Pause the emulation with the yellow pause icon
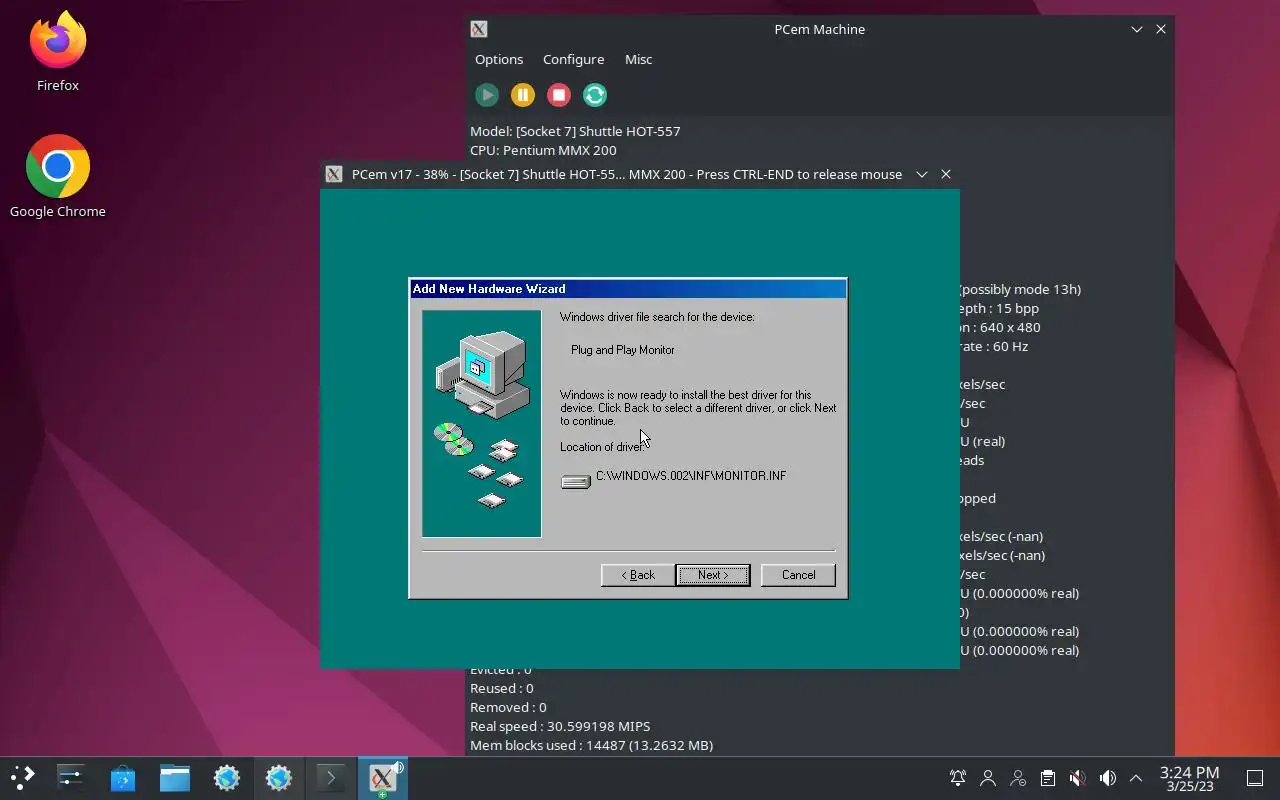The image size is (1280, 800). (523, 95)
